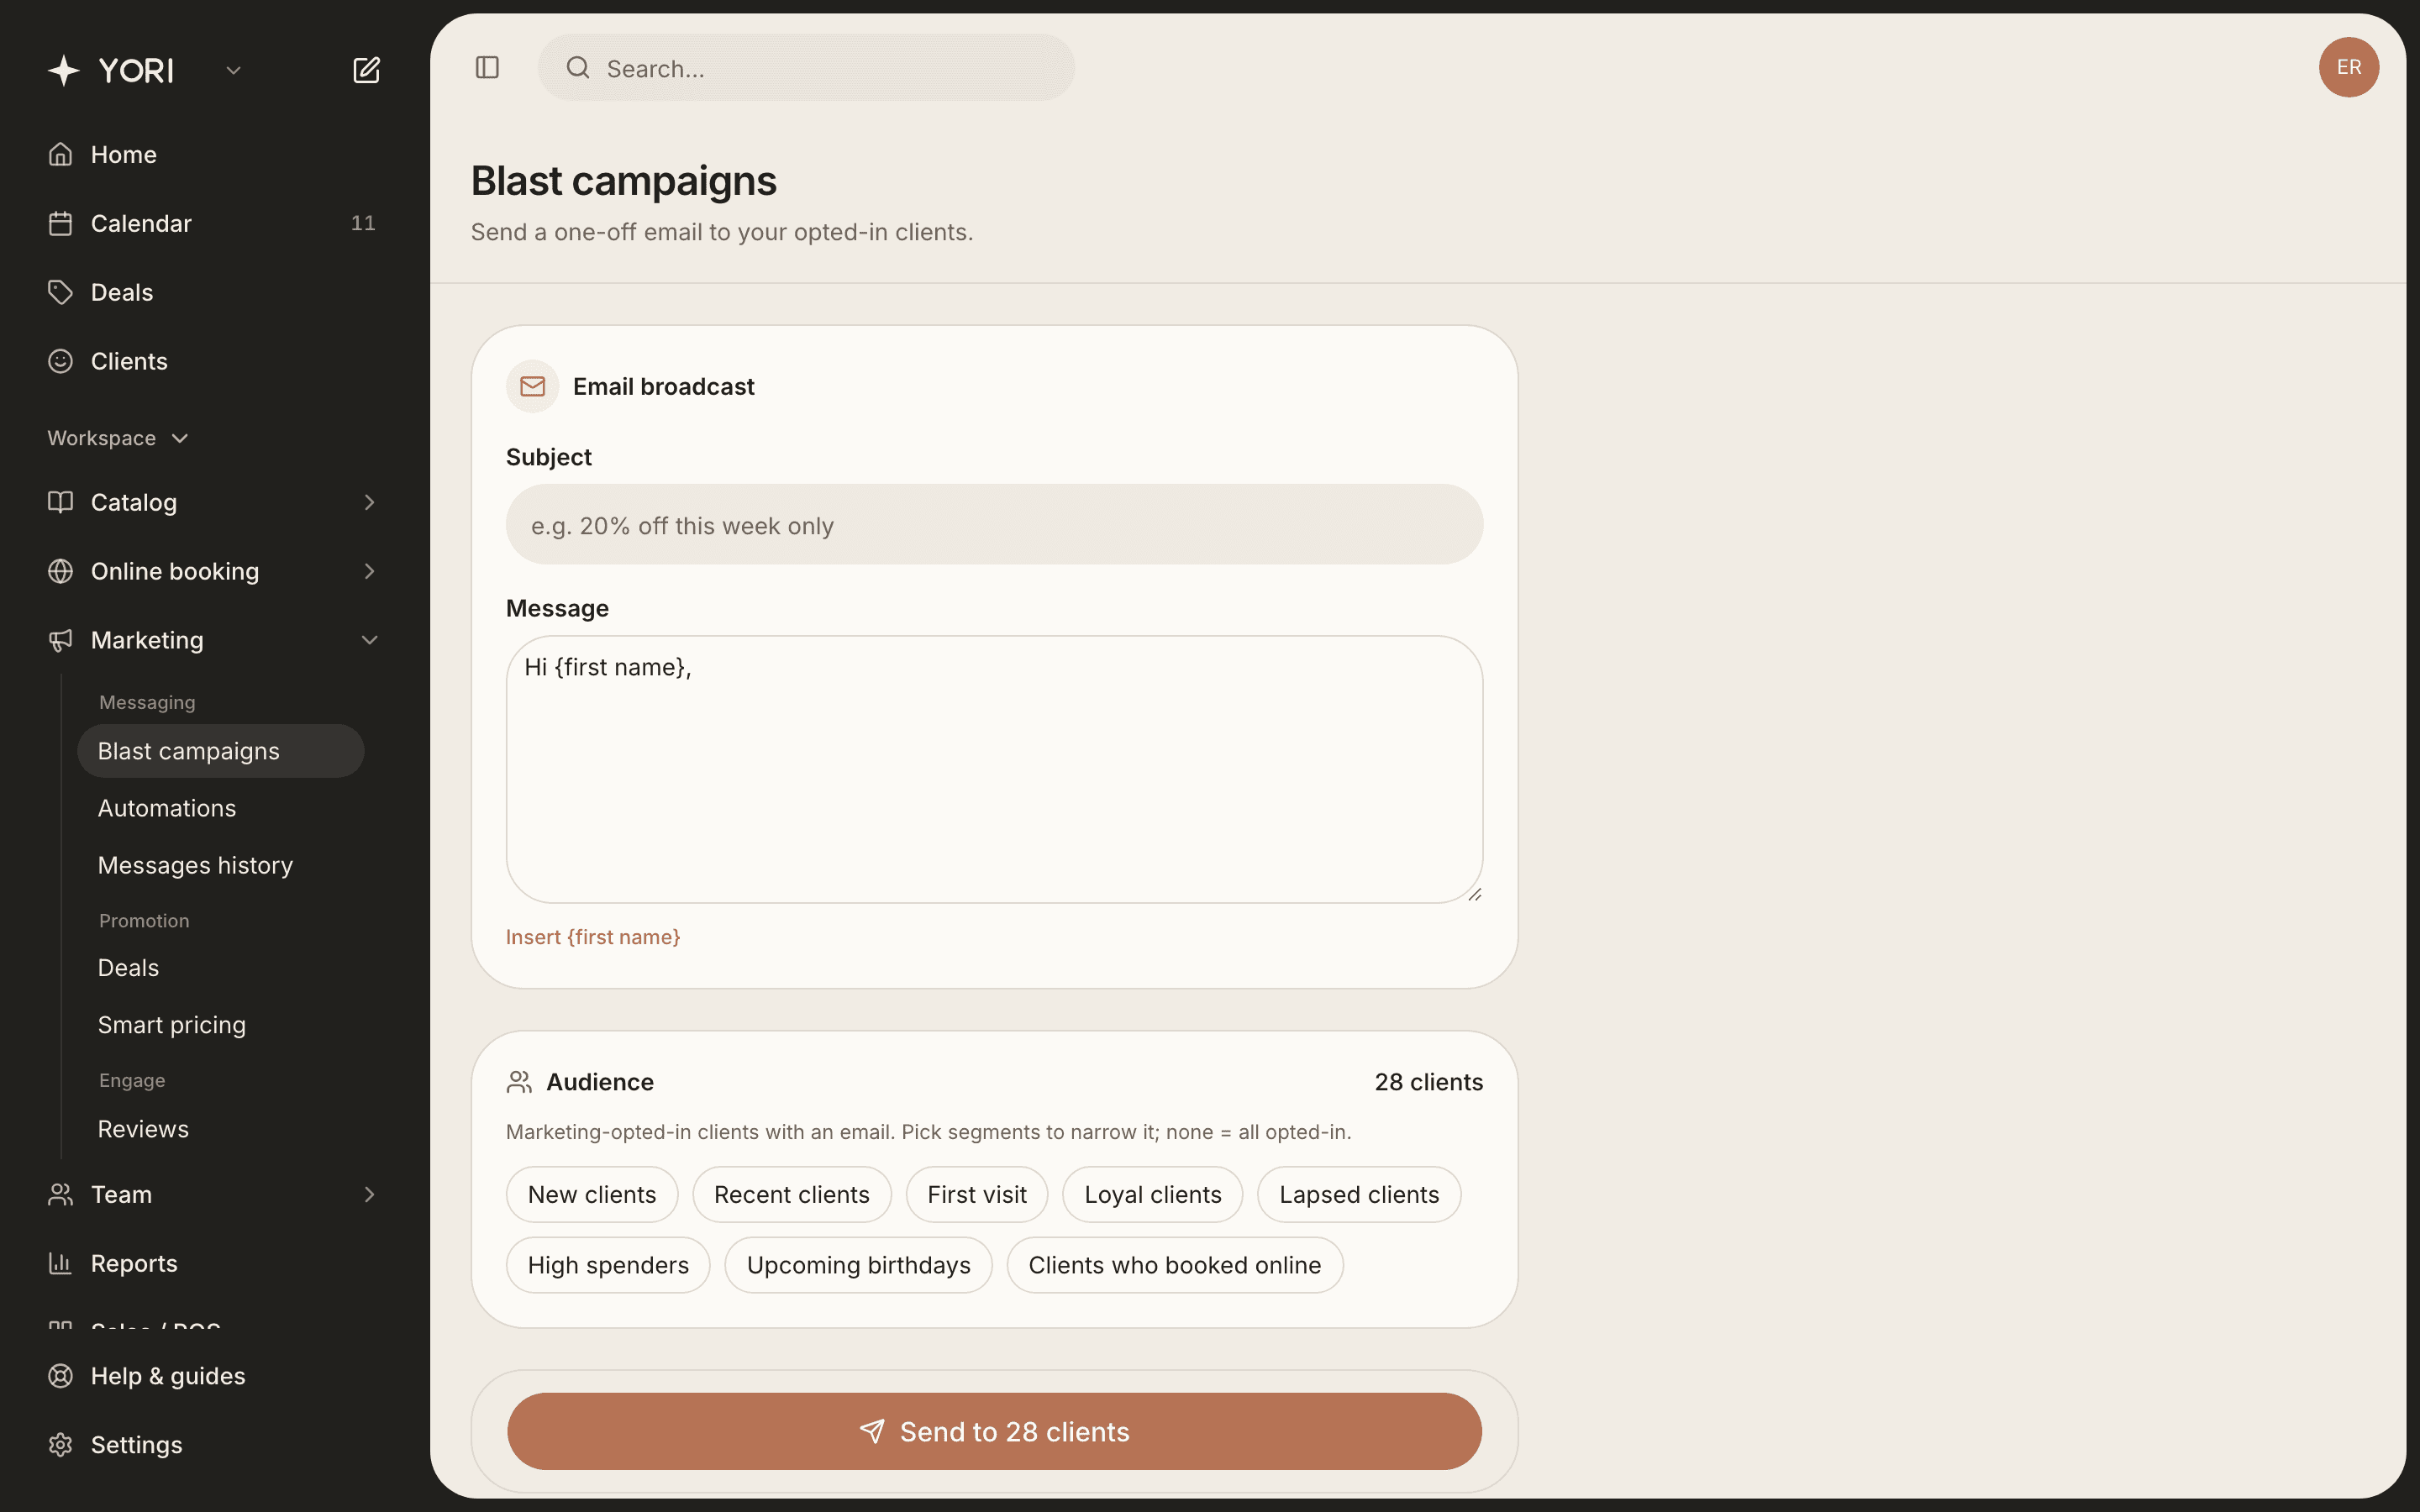Toggle Clients who booked online chip
2420x1512 pixels.
(1175, 1265)
